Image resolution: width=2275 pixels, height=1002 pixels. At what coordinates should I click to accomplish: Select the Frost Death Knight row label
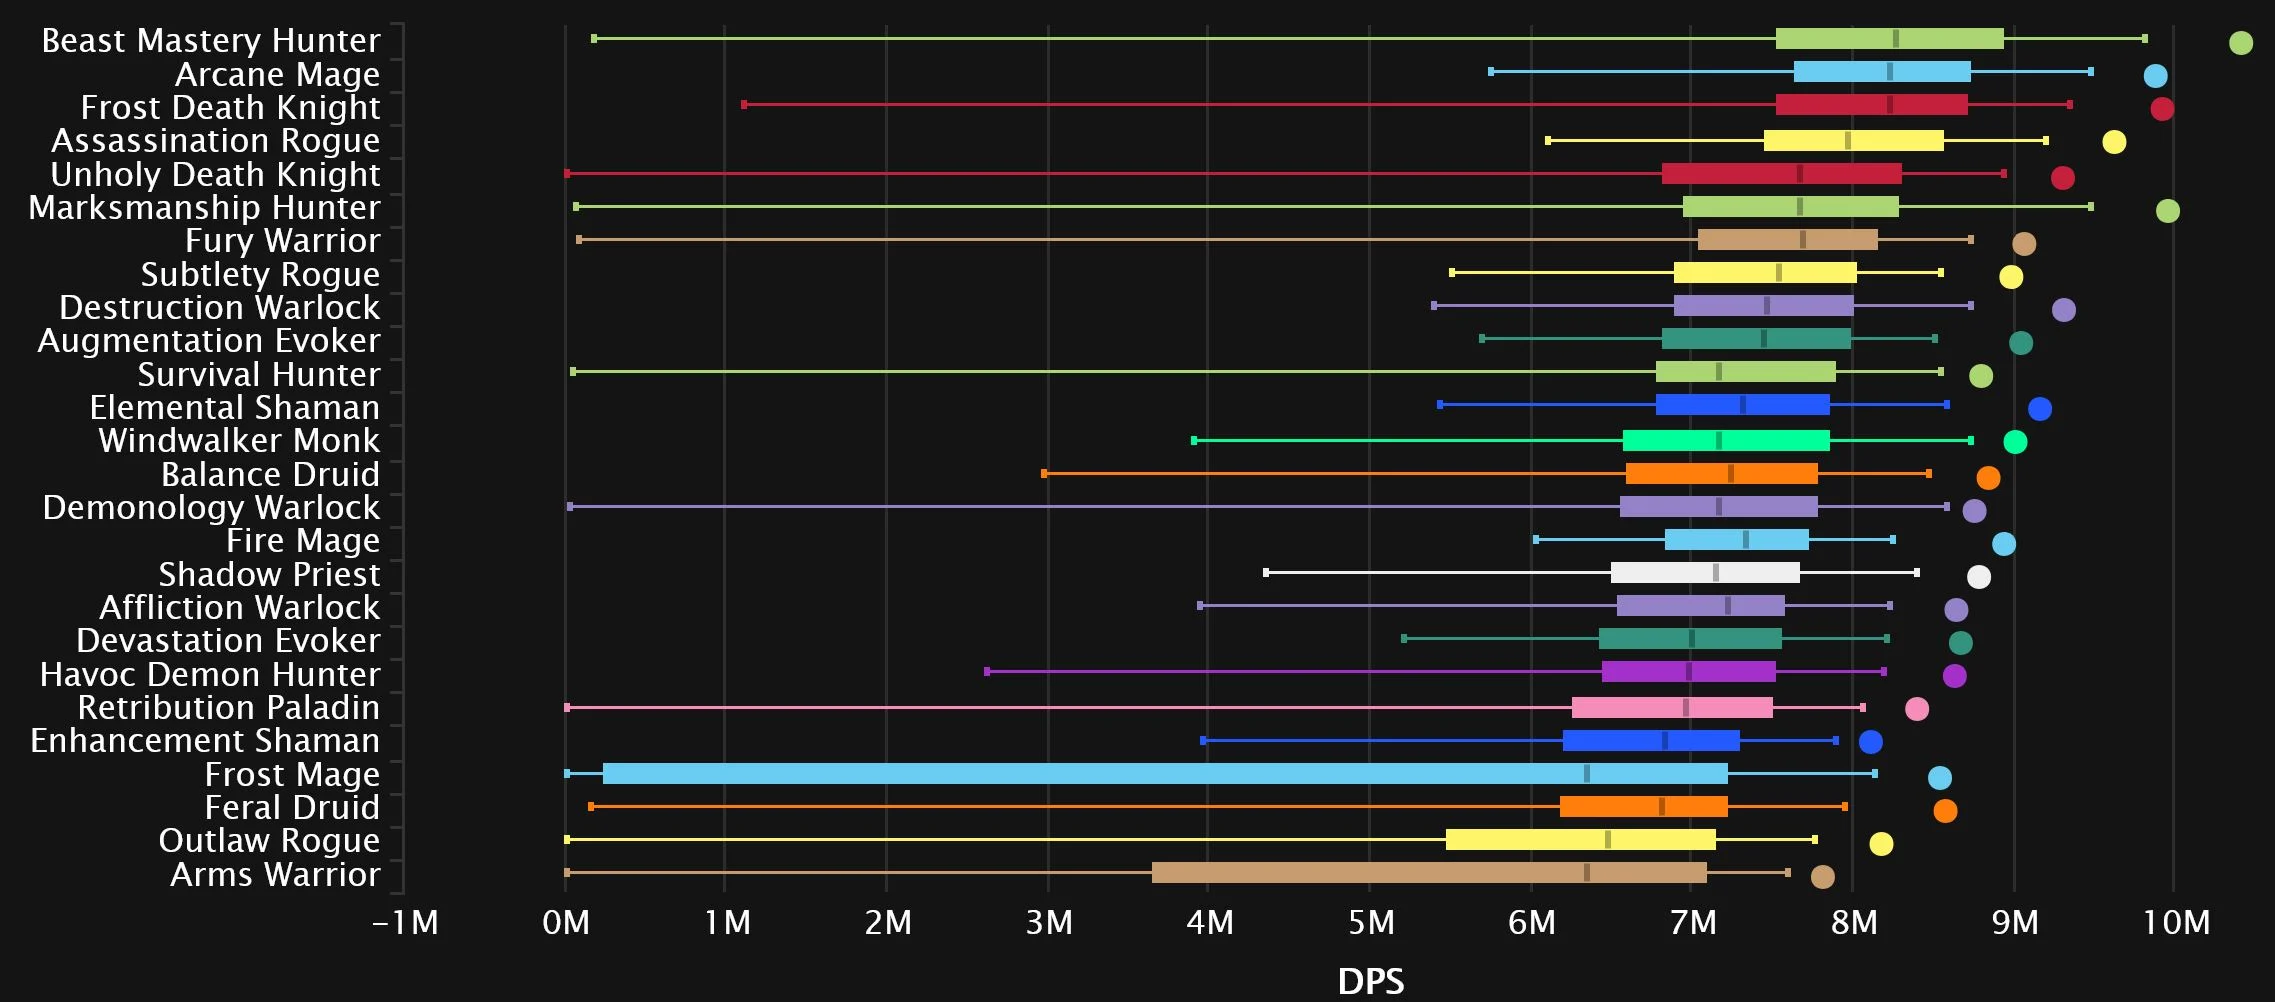tap(230, 107)
